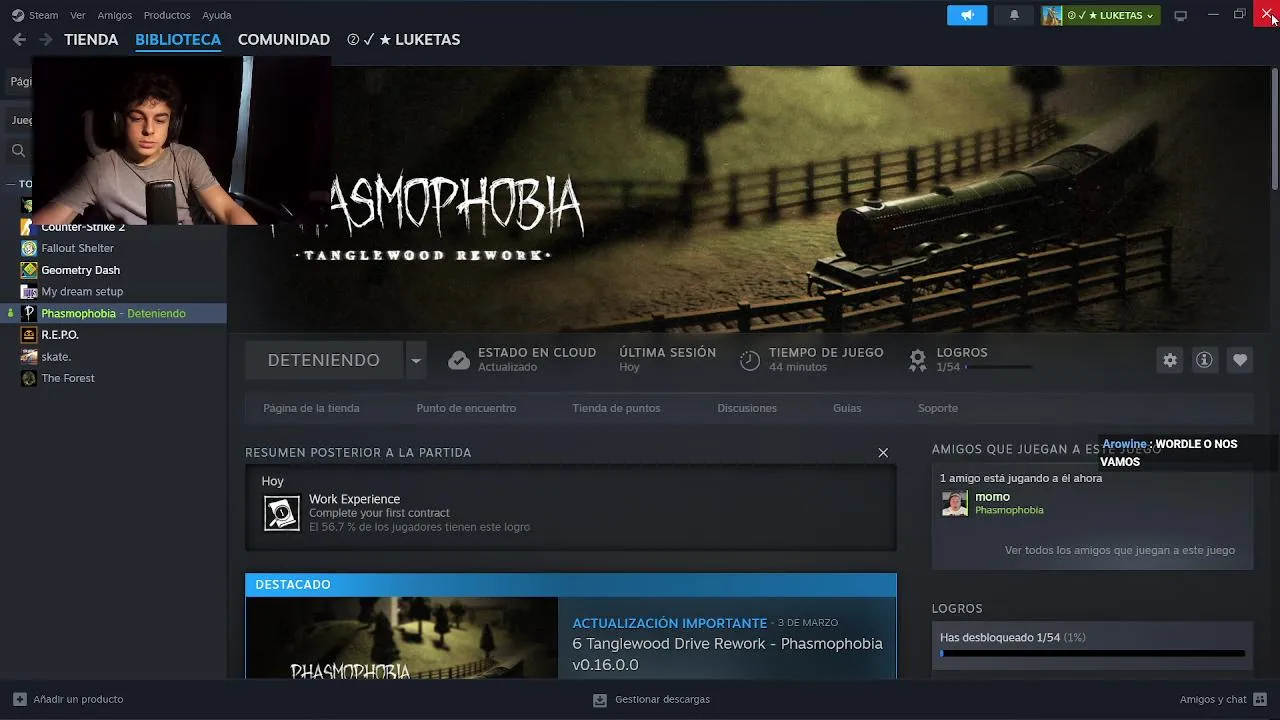Open the Ayuda menu
The height and width of the screenshot is (720, 1280).
tap(217, 15)
